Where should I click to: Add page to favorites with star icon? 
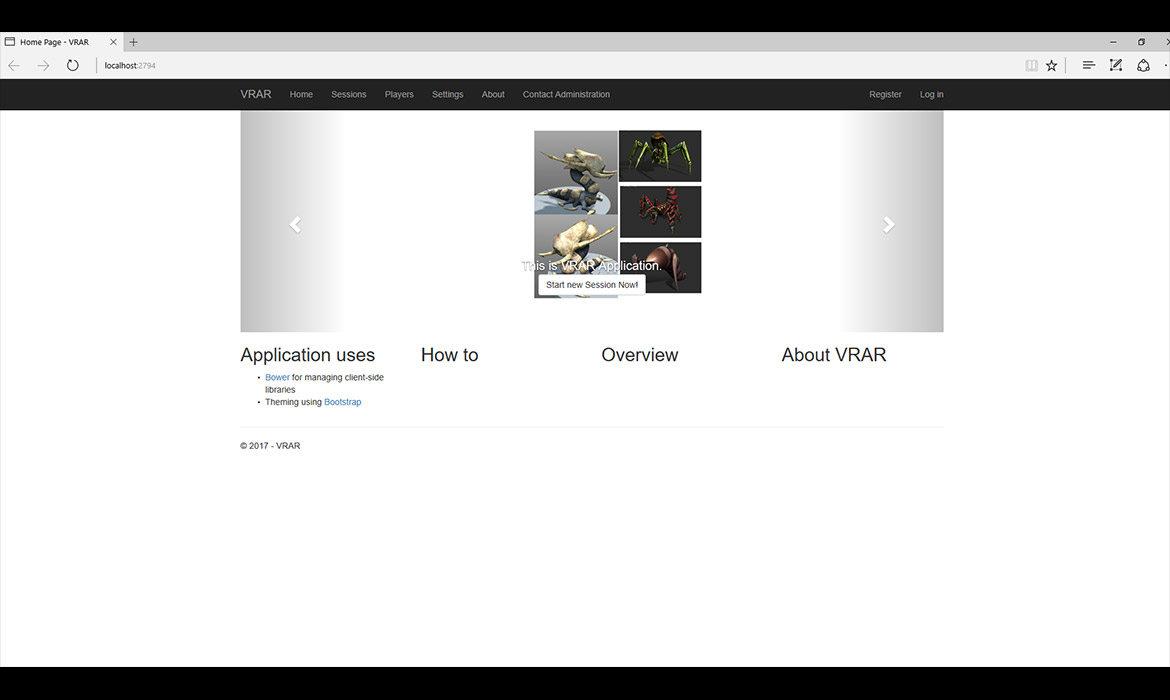(1052, 66)
